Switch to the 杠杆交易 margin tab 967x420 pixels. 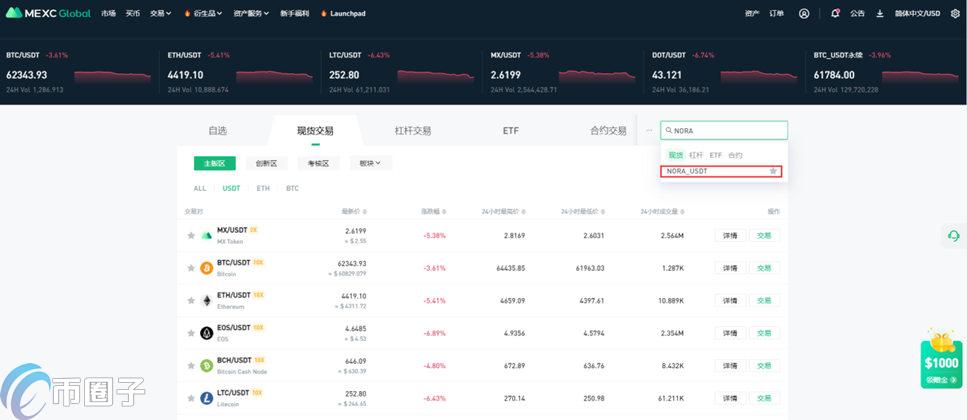pyautogui.click(x=413, y=131)
